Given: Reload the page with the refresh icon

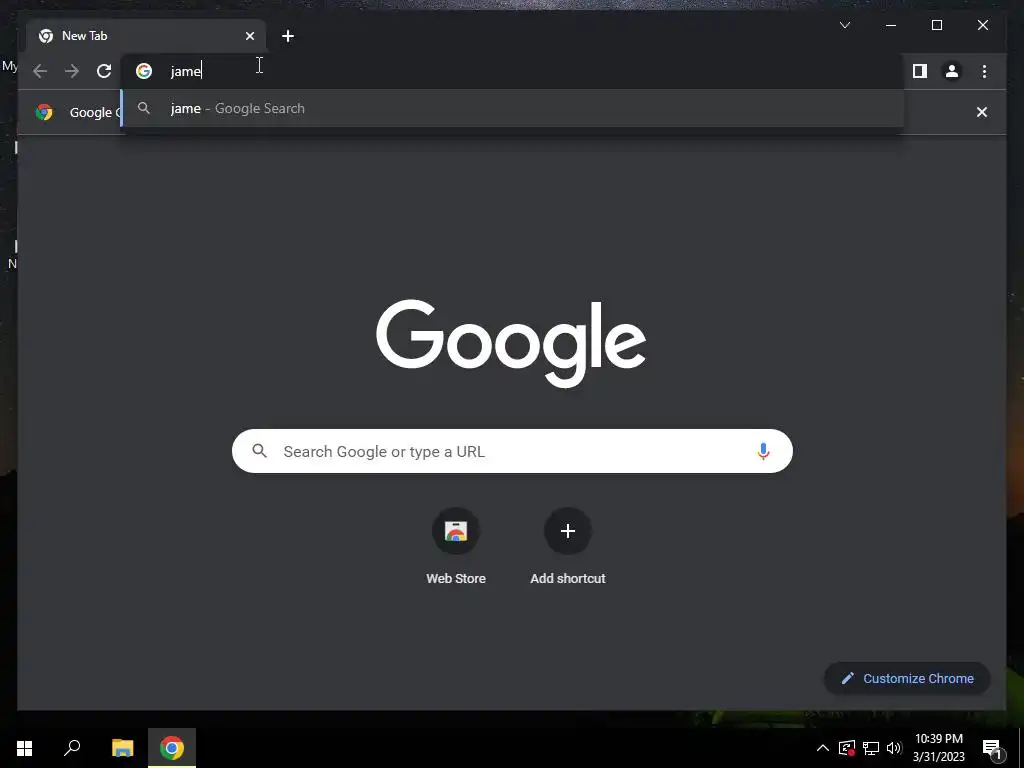Looking at the screenshot, I should tap(104, 71).
